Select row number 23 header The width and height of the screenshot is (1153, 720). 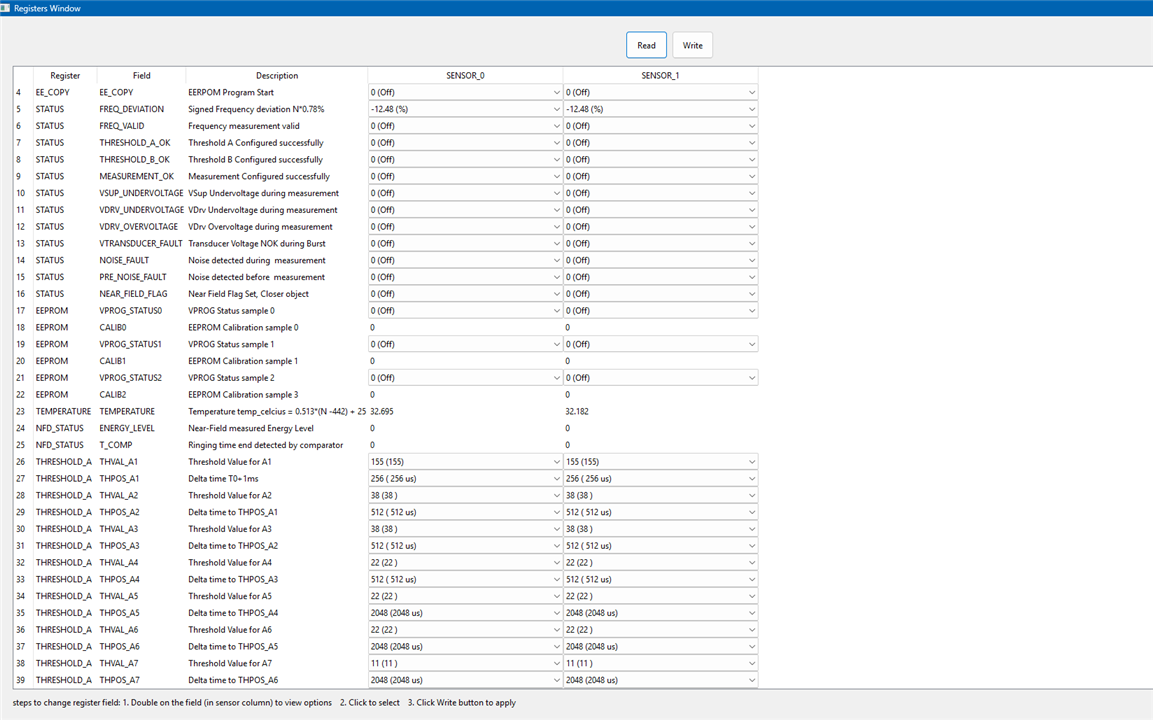click(20, 411)
